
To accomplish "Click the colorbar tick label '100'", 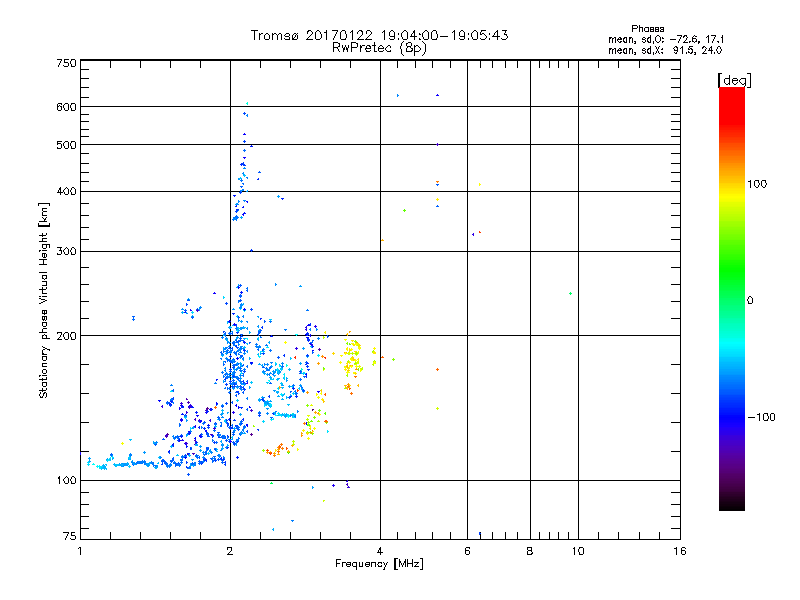I will tap(757, 184).
